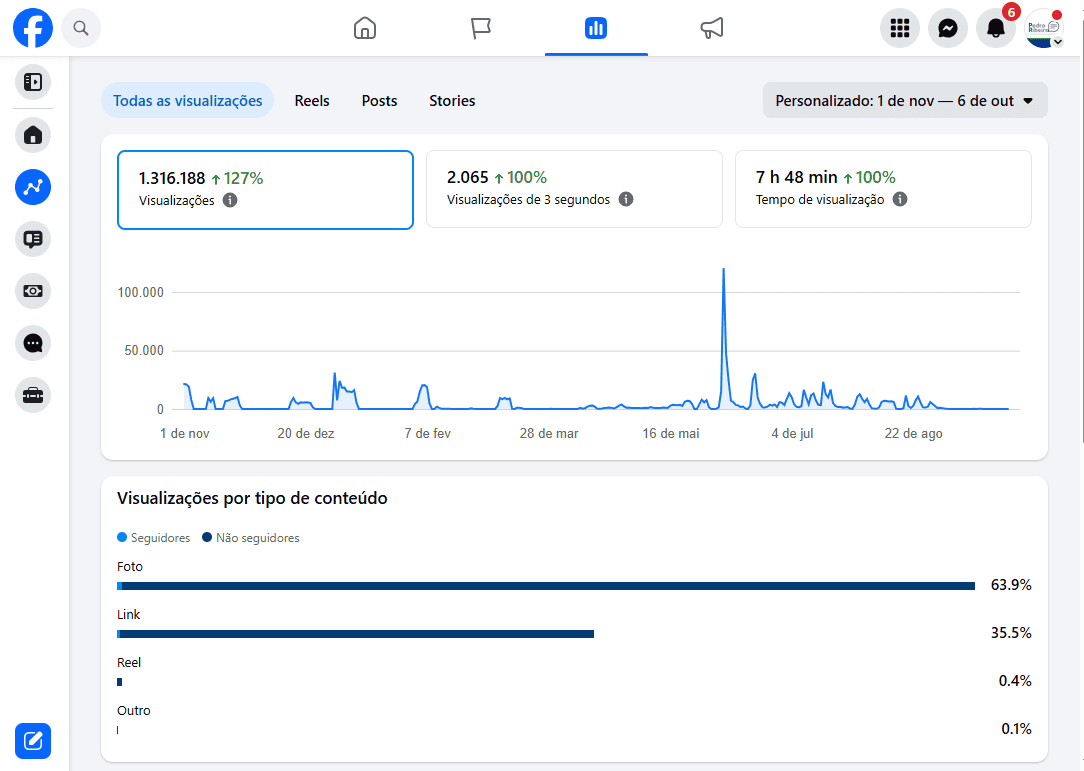The image size is (1084, 771).
Task: Open the sidebar messages bubble icon
Action: point(32,343)
